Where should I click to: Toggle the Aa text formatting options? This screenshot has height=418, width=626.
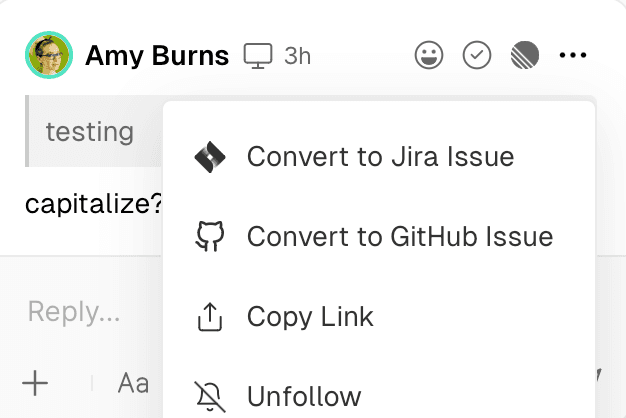pos(133,382)
